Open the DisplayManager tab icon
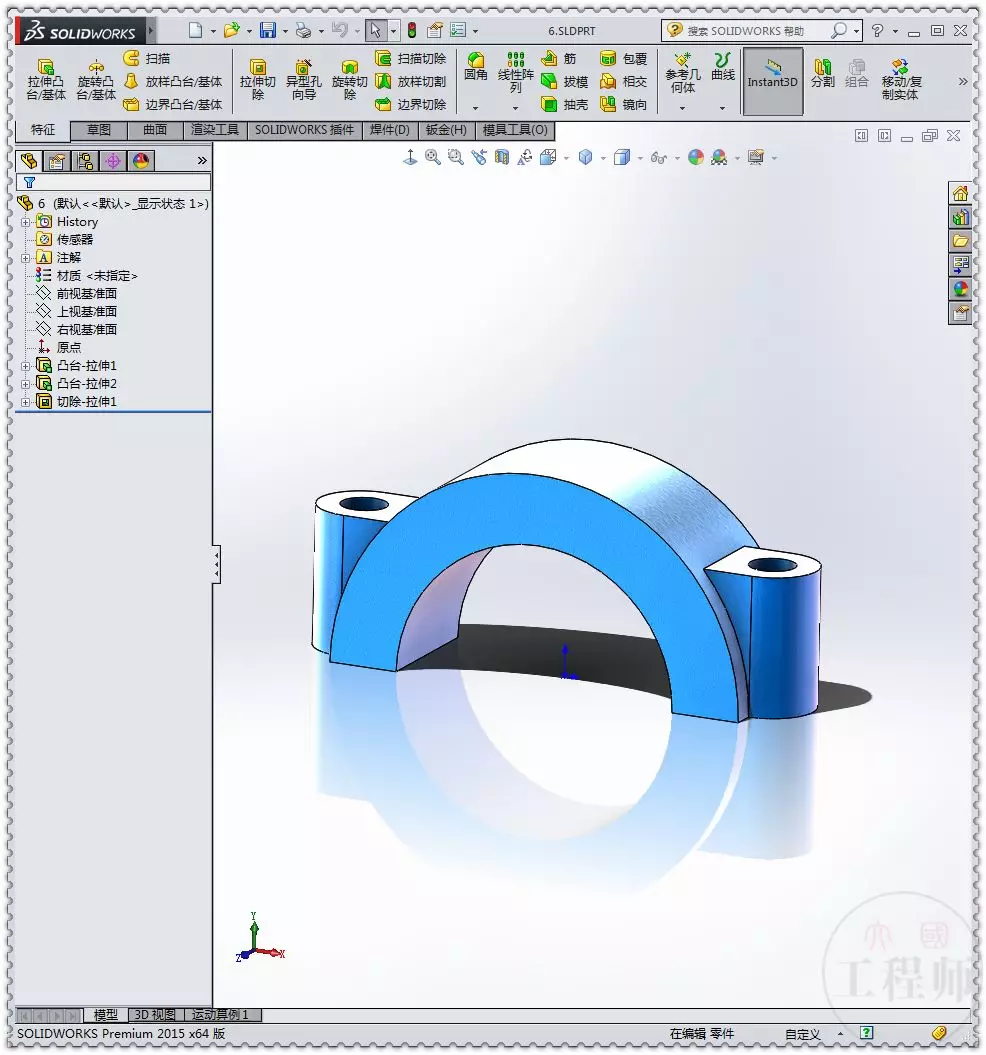 coord(141,161)
